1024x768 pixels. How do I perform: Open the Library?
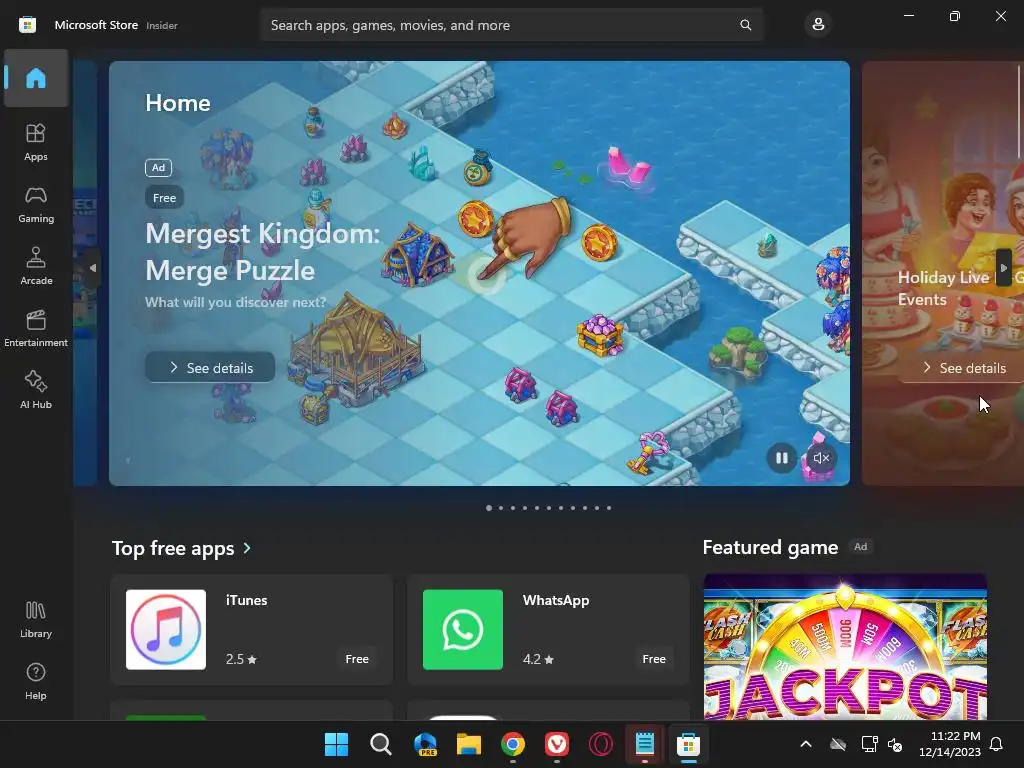click(x=36, y=619)
